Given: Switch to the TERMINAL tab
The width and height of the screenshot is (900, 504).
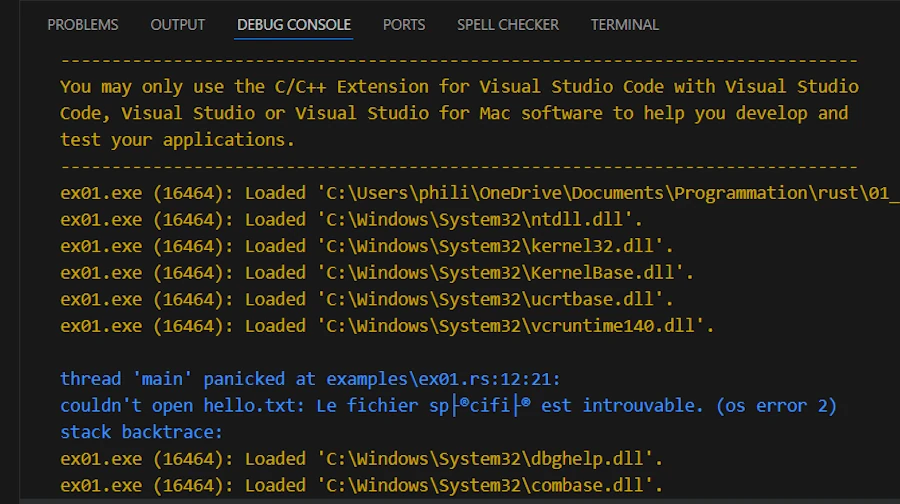Looking at the screenshot, I should coord(625,24).
